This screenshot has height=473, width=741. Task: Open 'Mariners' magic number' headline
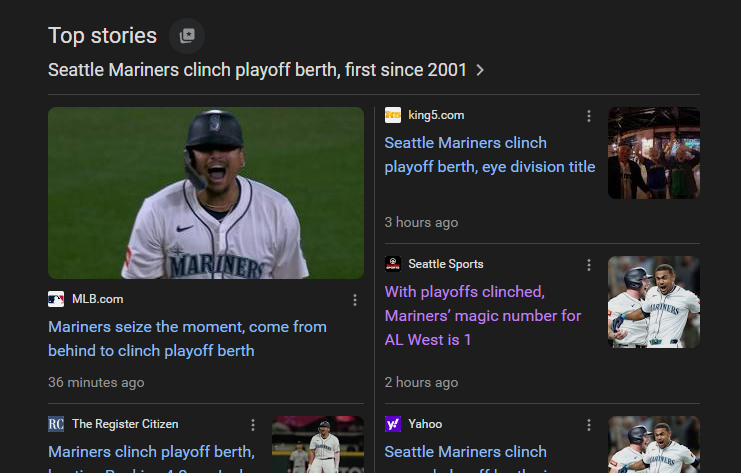482,316
